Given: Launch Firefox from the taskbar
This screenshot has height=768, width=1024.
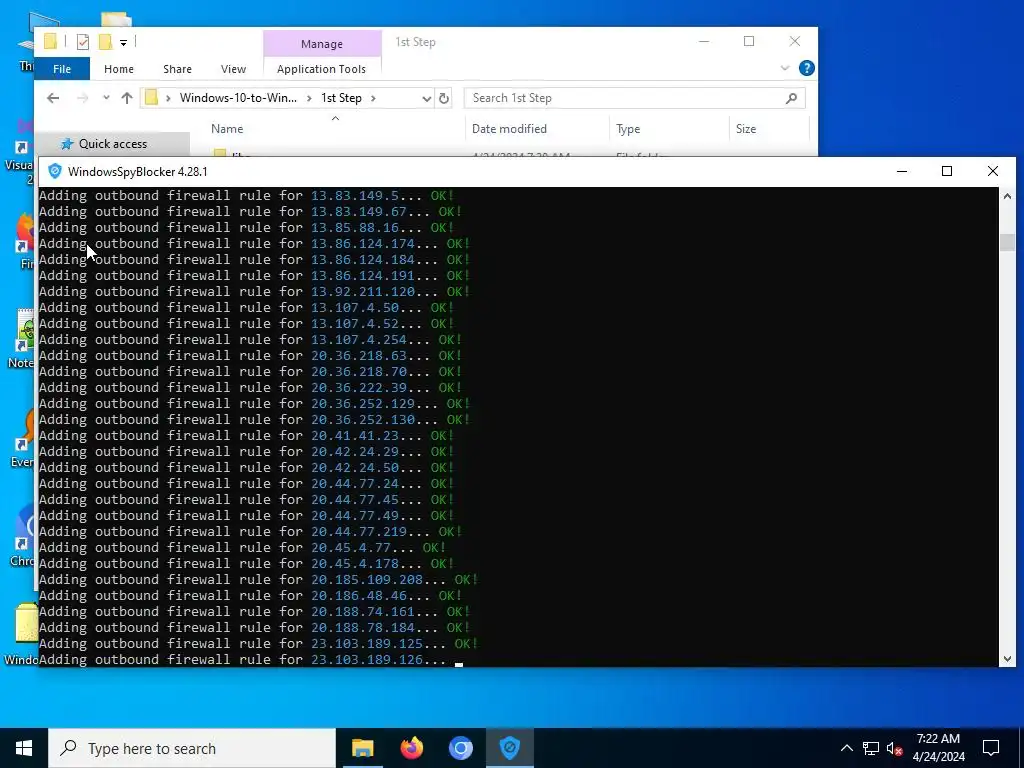Looking at the screenshot, I should [411, 748].
